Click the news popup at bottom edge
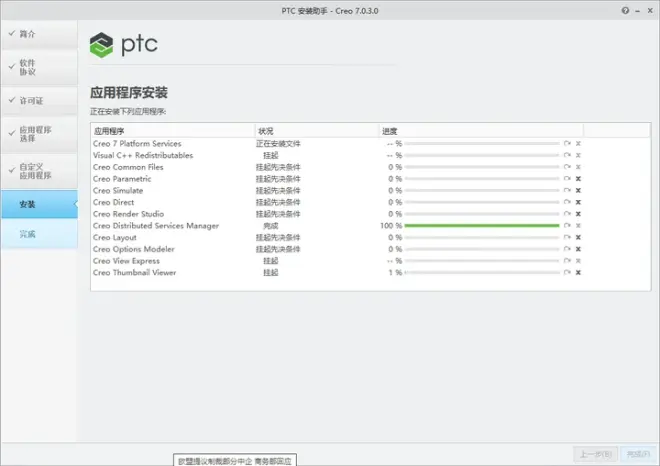 (235, 461)
